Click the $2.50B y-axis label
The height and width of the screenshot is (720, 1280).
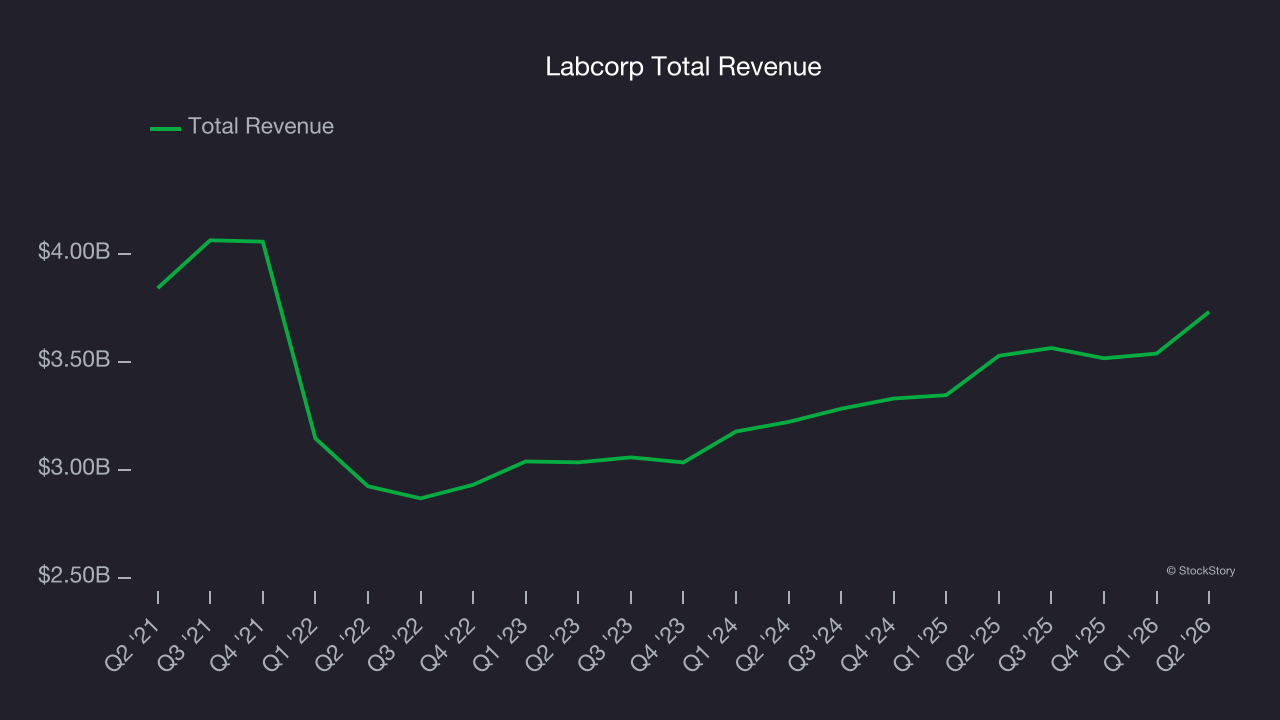click(x=74, y=576)
